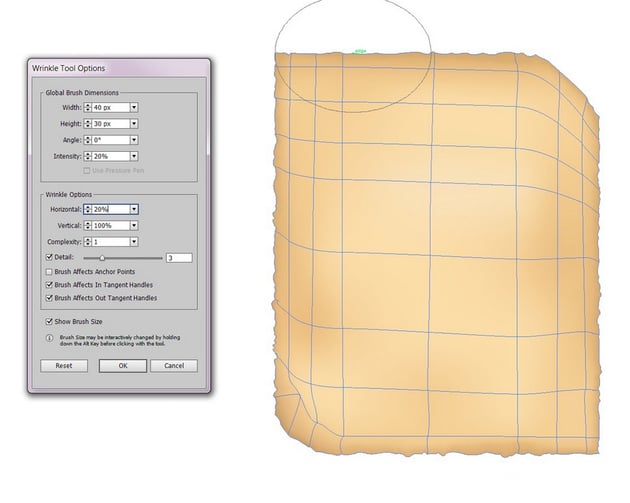Click the Horizontal stepper arrows
This screenshot has width=630, height=503.
pyautogui.click(x=88, y=209)
